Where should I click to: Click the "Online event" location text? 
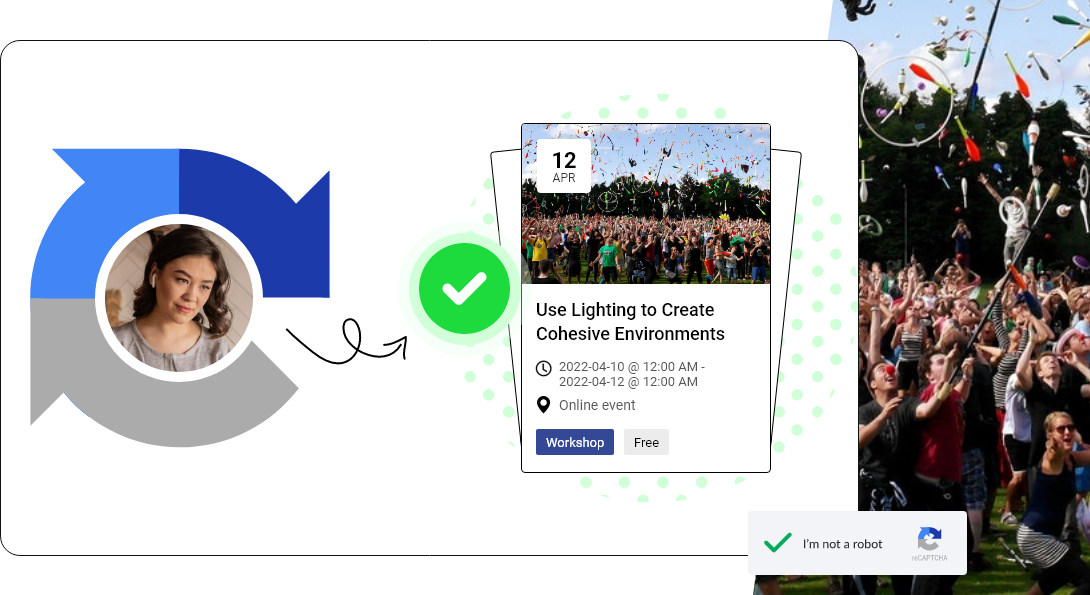[597, 405]
